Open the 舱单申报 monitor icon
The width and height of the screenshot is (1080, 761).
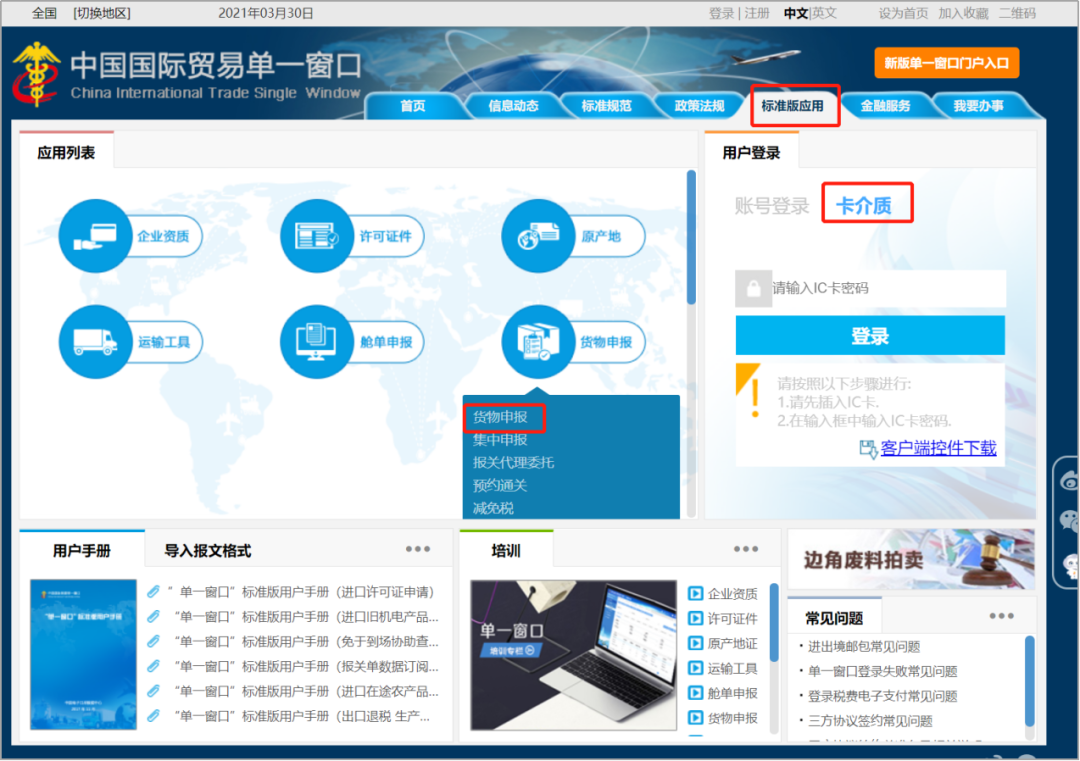click(317, 342)
